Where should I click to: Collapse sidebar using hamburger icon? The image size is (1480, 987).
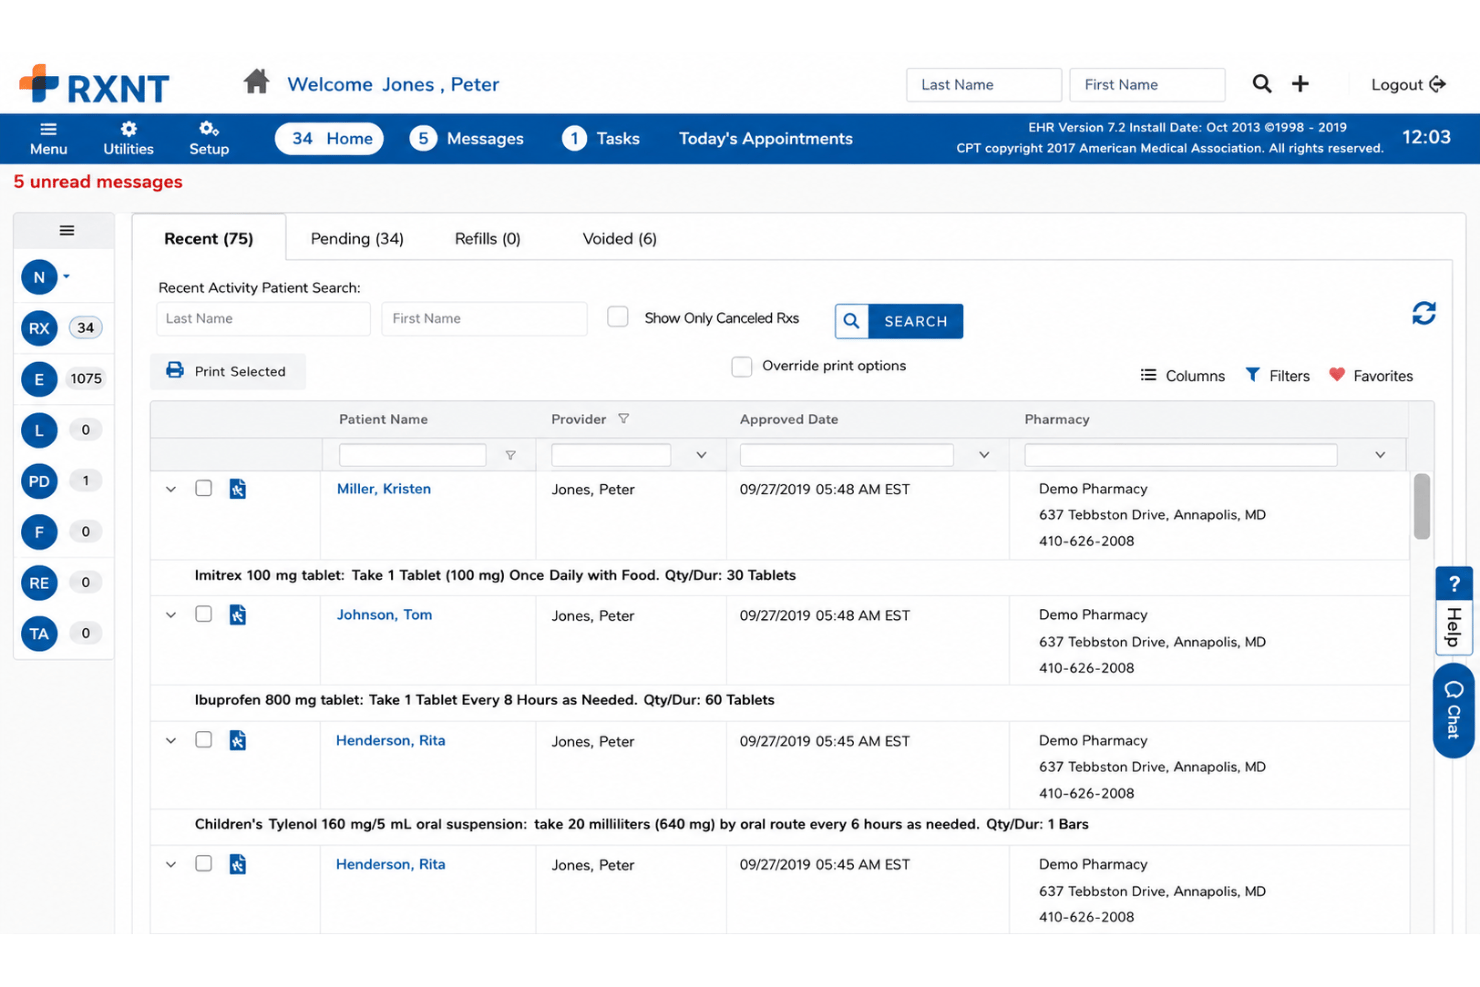67,231
